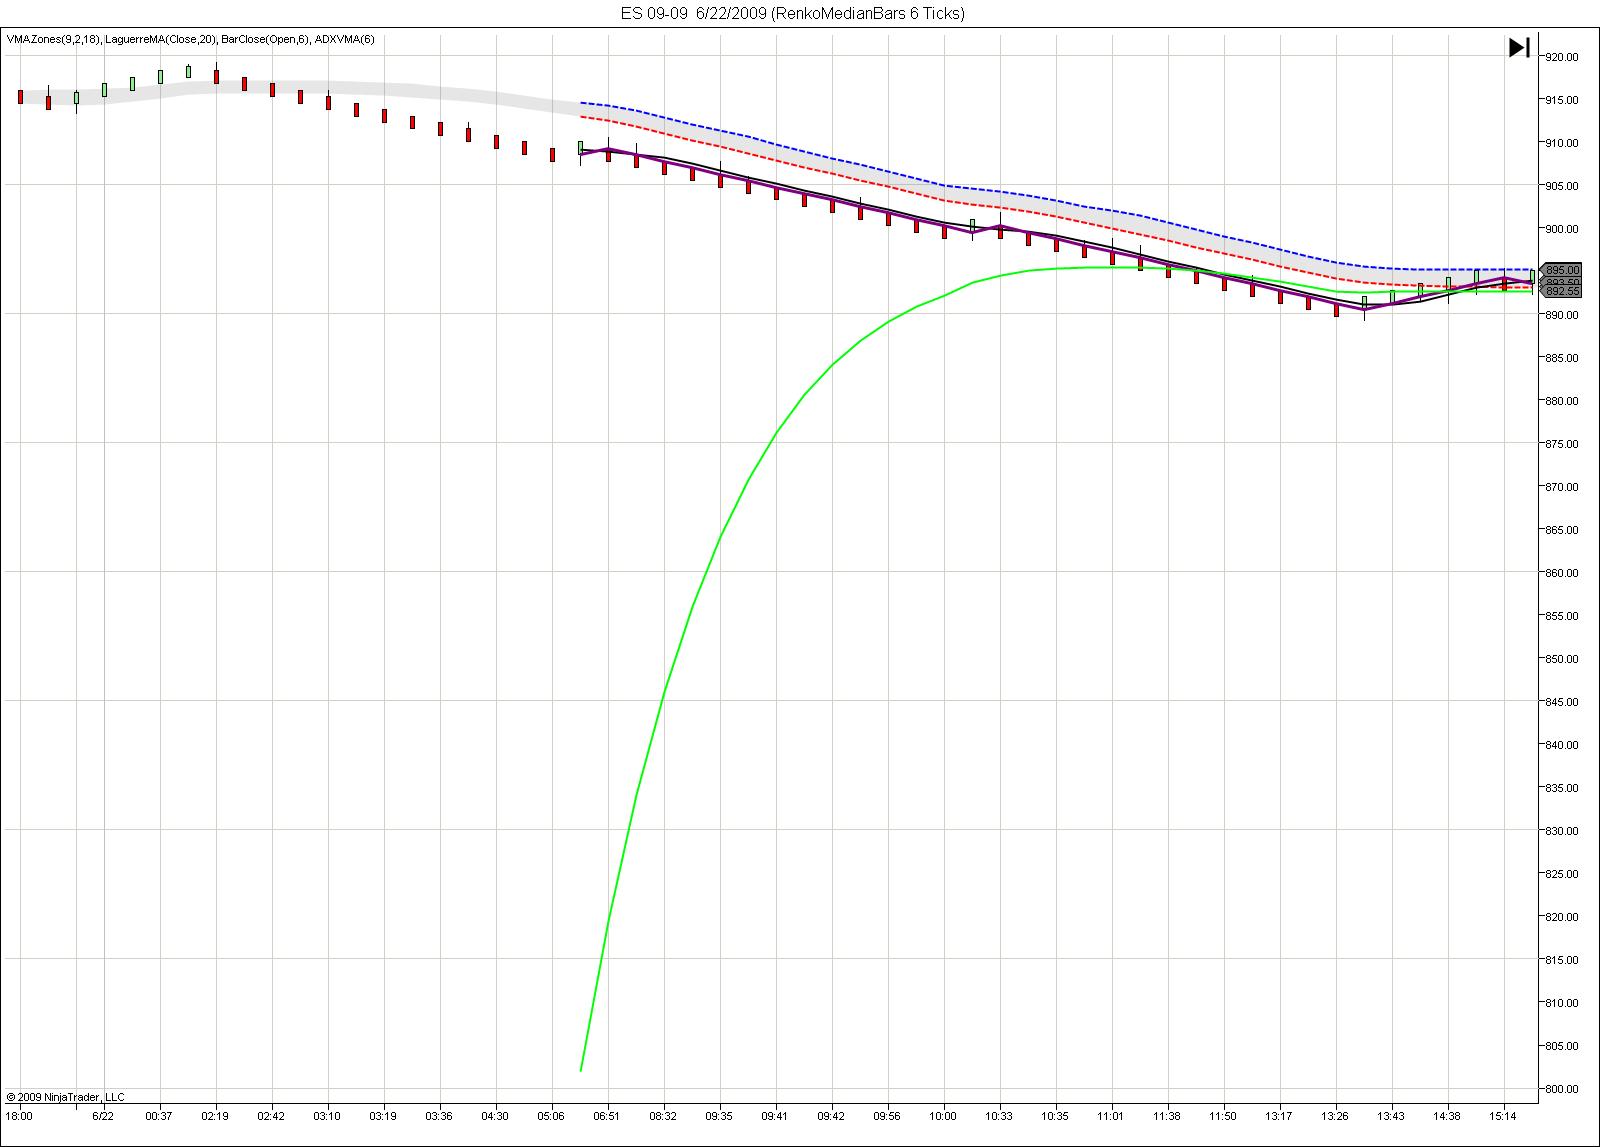The width and height of the screenshot is (1600, 1147).
Task: Click the 805.00 price axis label
Action: [x=1562, y=1046]
